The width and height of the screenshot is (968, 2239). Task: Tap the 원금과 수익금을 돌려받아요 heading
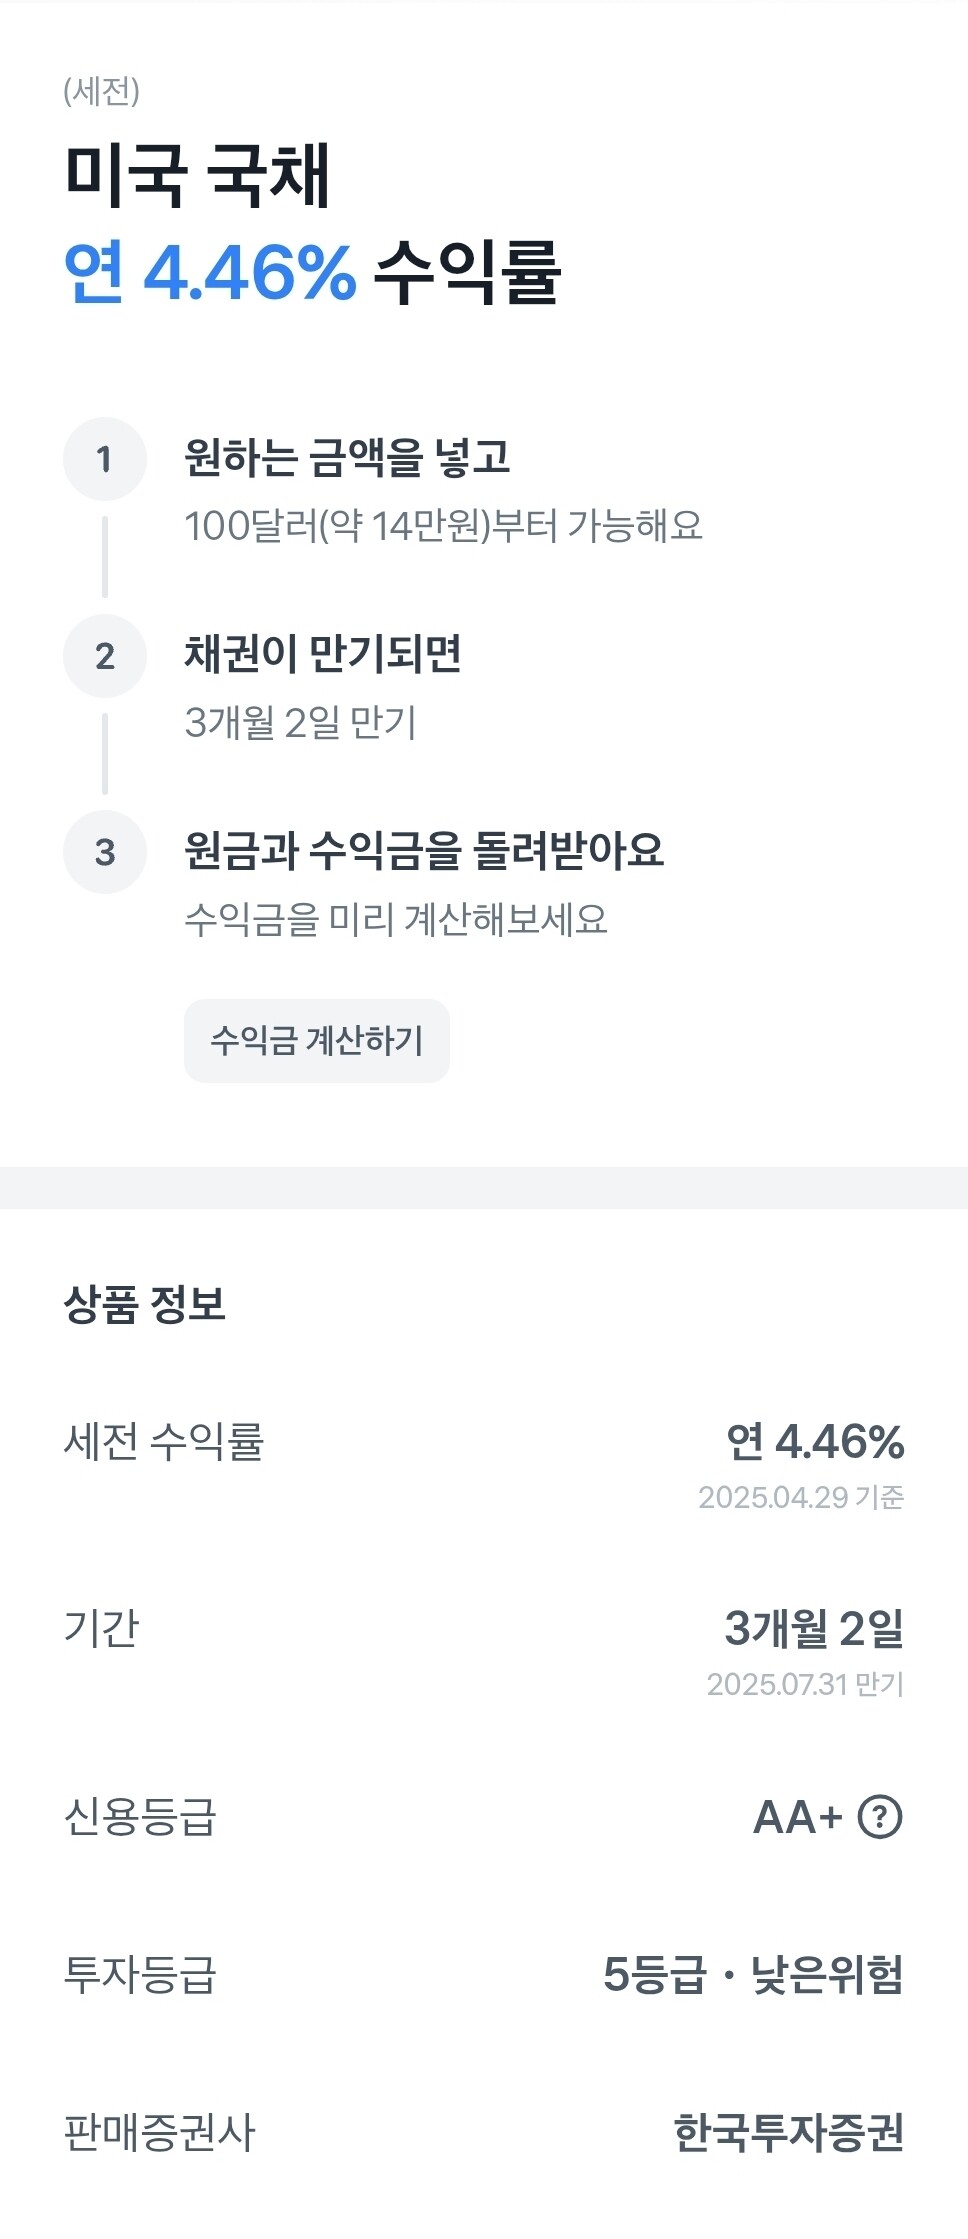coord(424,851)
